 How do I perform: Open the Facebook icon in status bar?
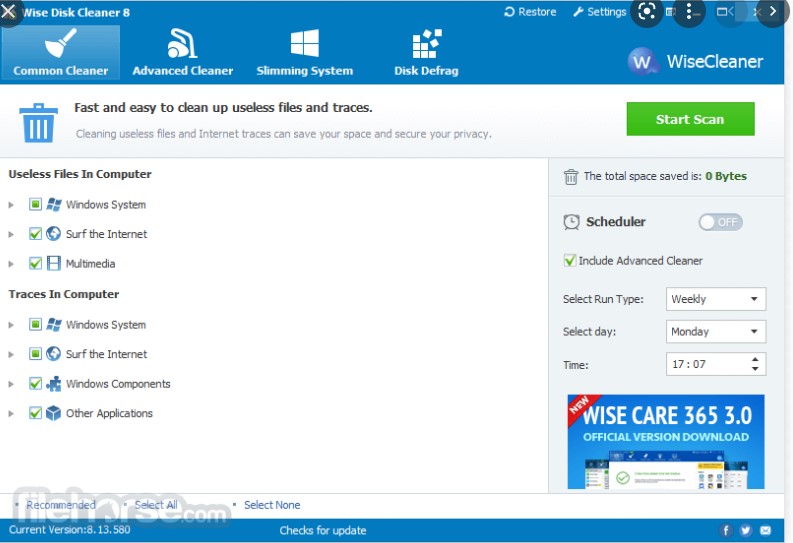point(726,530)
